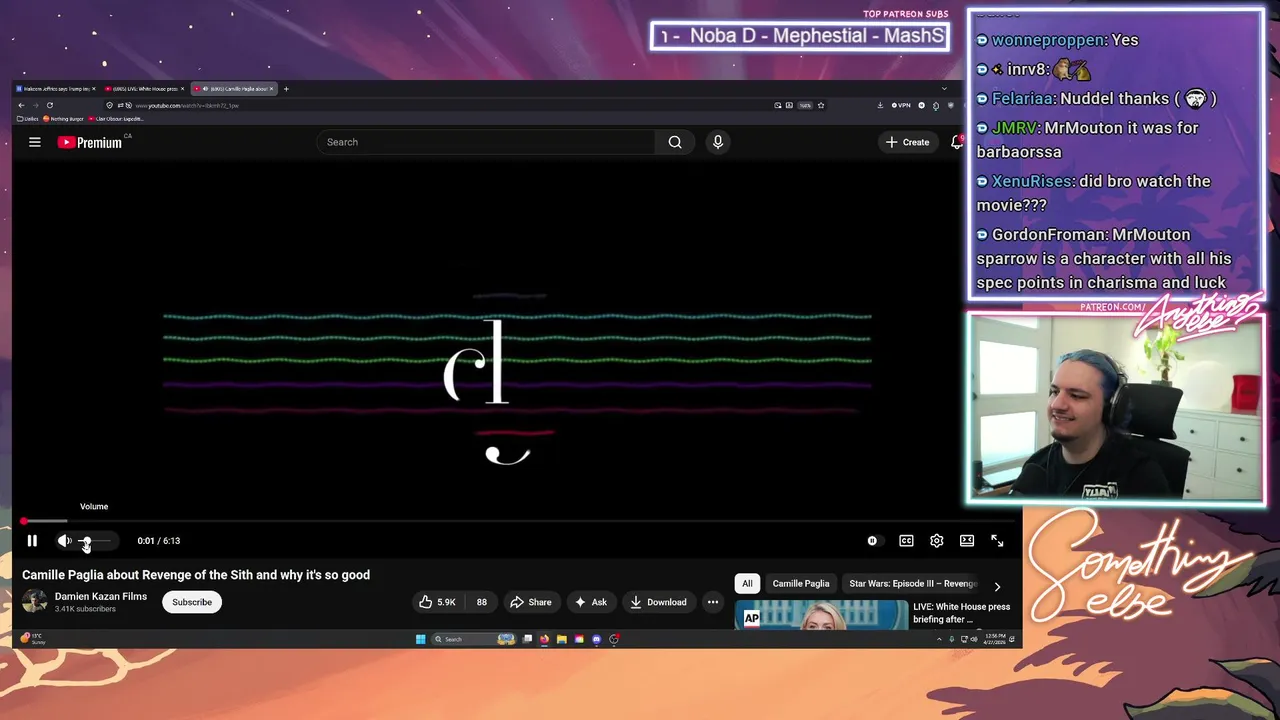Viewport: 1280px width, 720px height.
Task: Select Star Wars: Episode III chip
Action: tap(913, 583)
